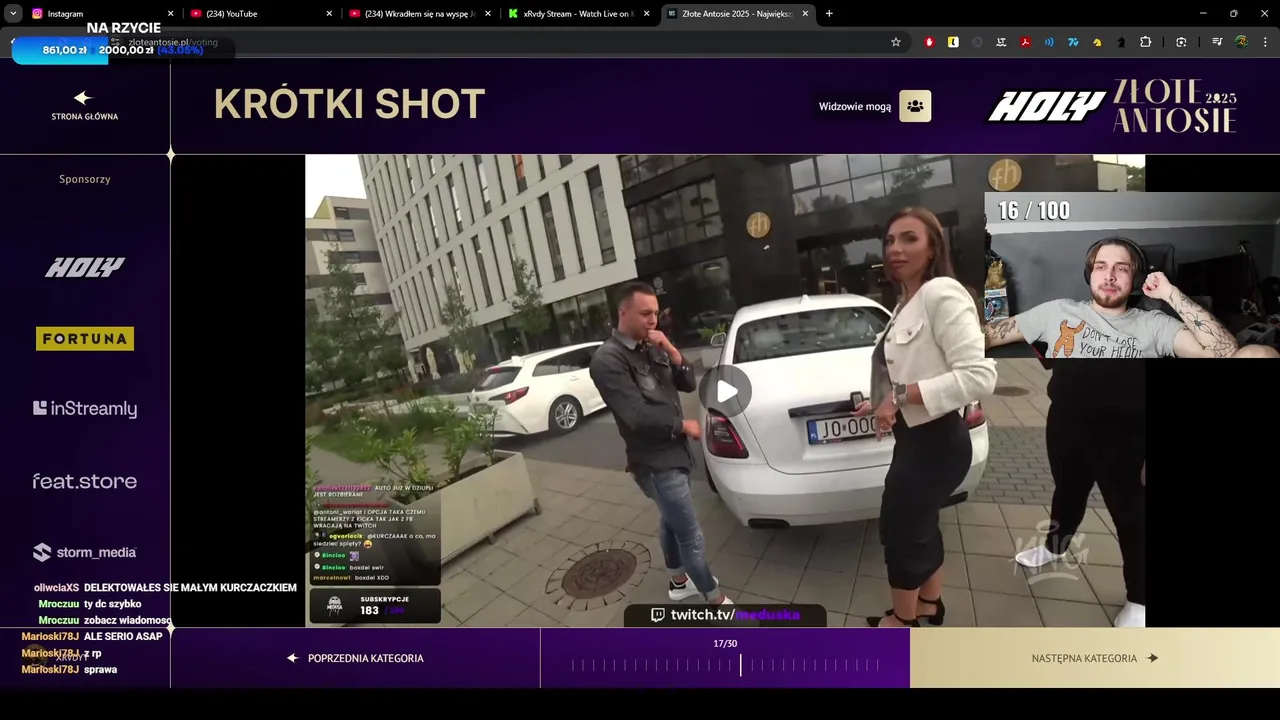
Task: Open the yellow L extension icon
Action: click(953, 42)
